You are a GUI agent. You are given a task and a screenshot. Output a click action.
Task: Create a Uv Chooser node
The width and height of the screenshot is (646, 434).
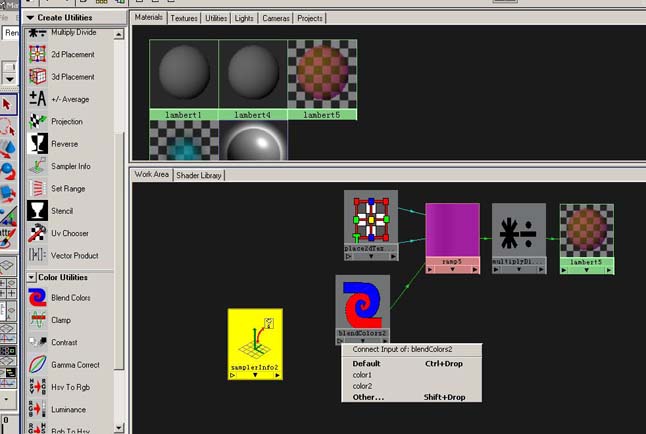[x=37, y=233]
